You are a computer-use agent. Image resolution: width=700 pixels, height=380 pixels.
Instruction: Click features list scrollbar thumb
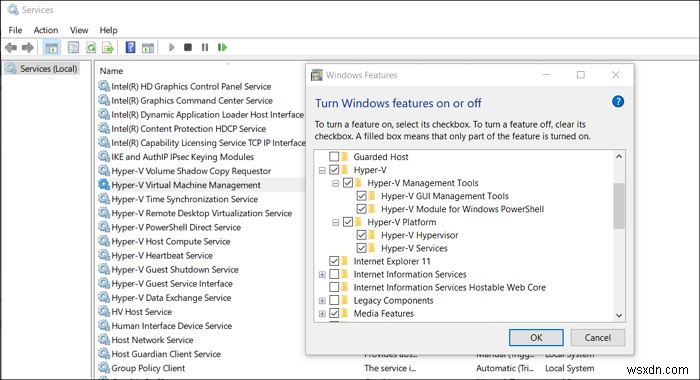click(x=619, y=206)
